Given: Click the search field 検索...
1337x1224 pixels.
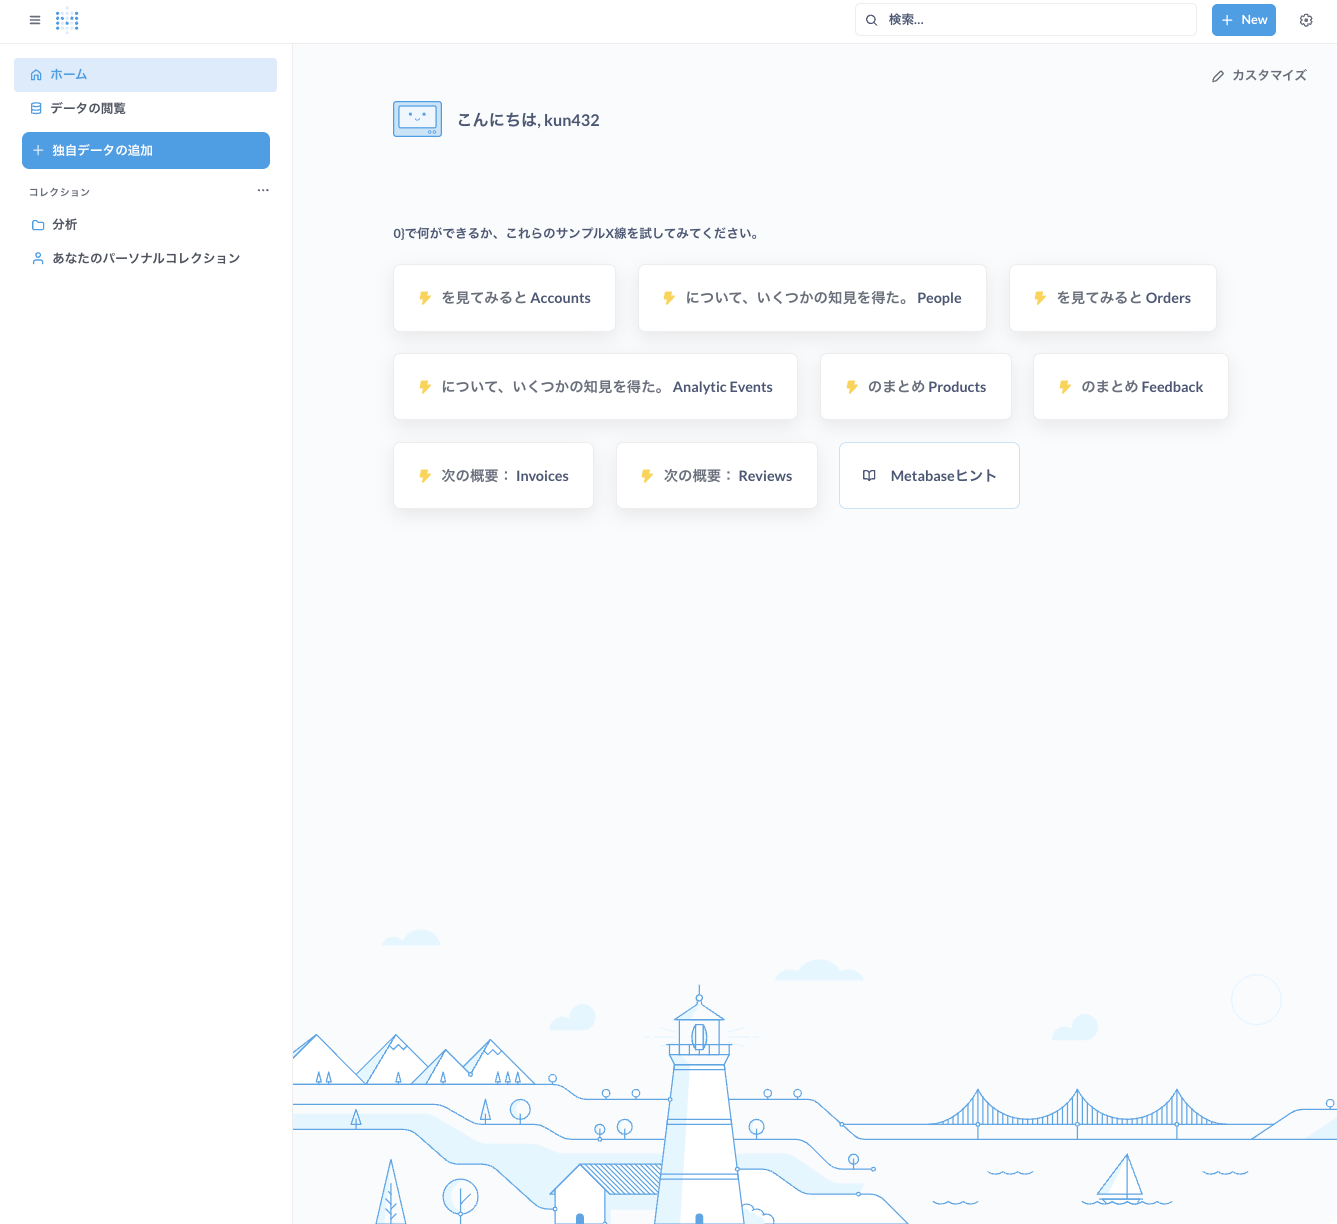Looking at the screenshot, I should (x=1025, y=20).
